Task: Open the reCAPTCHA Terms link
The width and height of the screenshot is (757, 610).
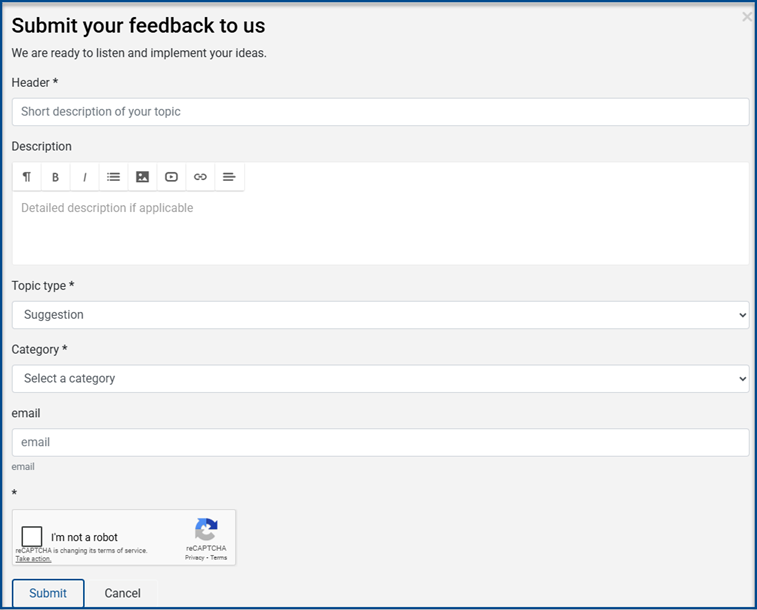Action: pyautogui.click(x=218, y=557)
